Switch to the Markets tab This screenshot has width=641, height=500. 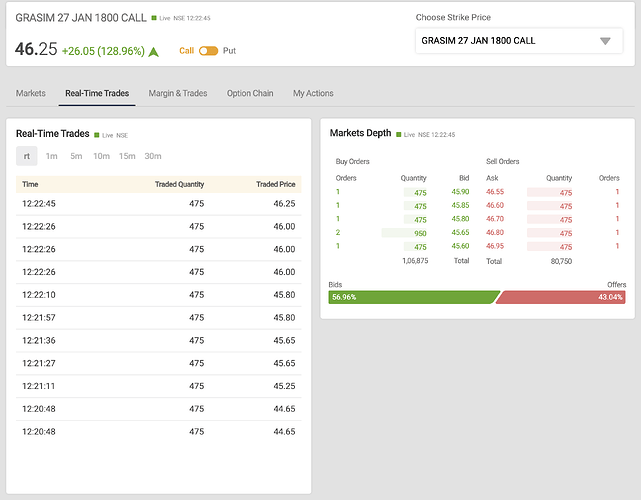[x=31, y=93]
